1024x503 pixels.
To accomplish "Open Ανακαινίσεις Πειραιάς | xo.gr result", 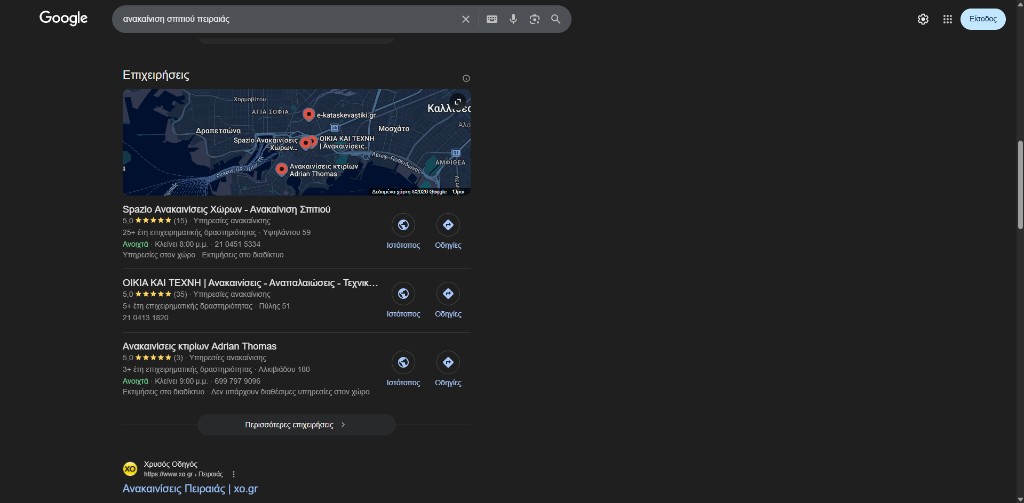I will point(190,489).
